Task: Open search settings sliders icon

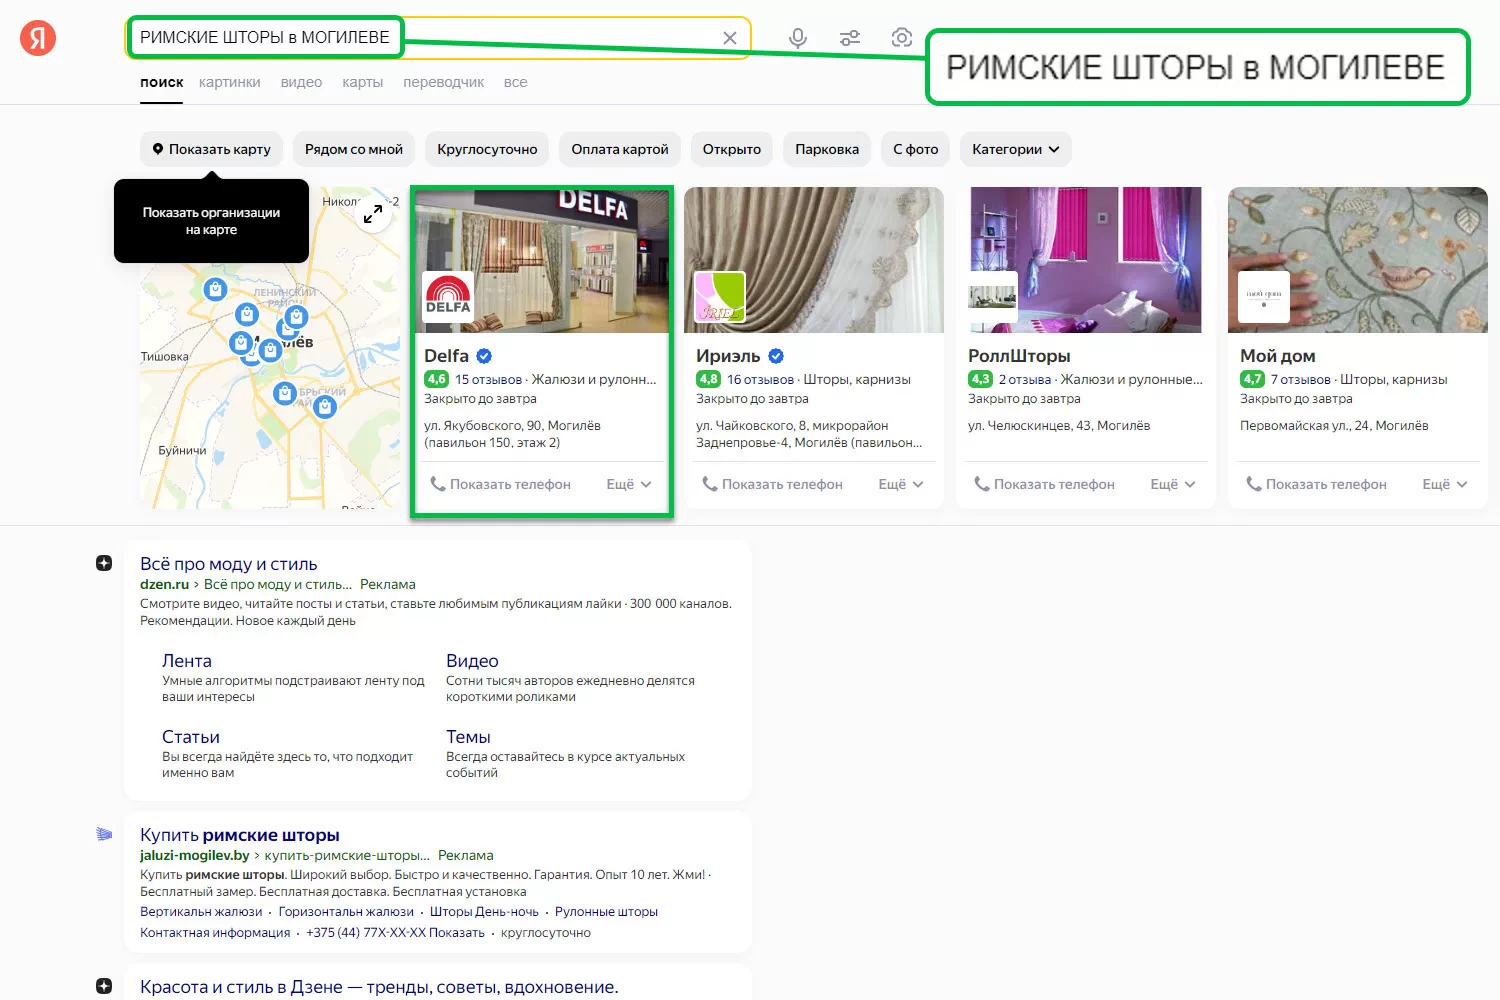Action: pos(850,38)
